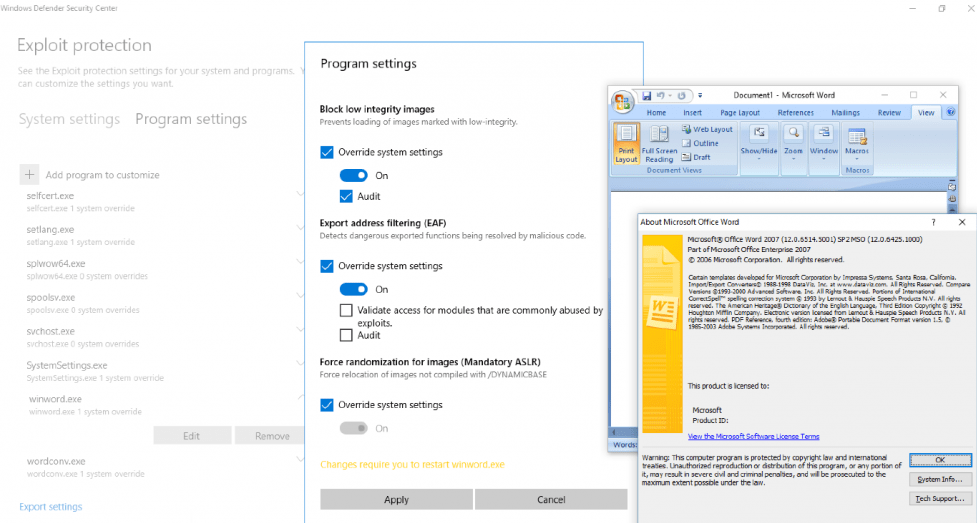Expand the splwow64.exe program entry
977x523 pixels.
300,261
